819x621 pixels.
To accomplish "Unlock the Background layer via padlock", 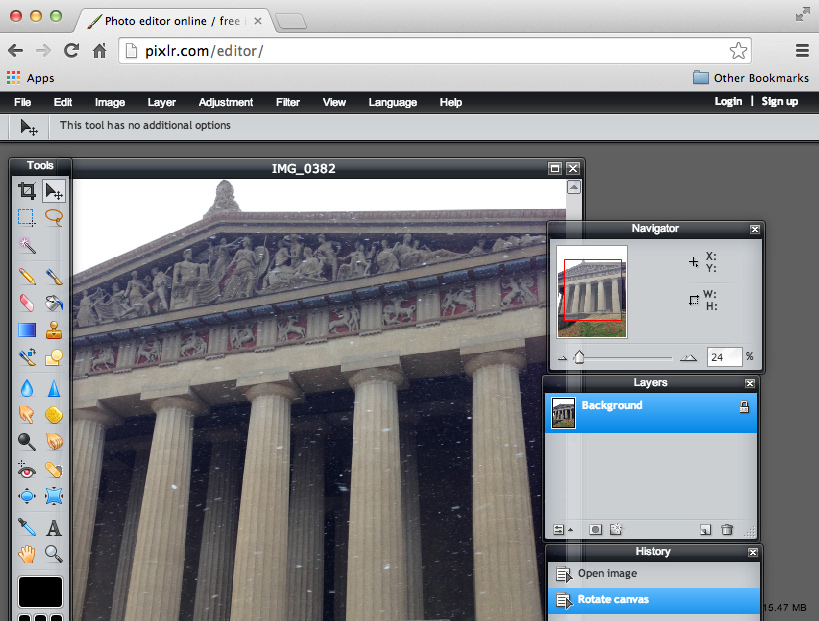I will tap(743, 407).
